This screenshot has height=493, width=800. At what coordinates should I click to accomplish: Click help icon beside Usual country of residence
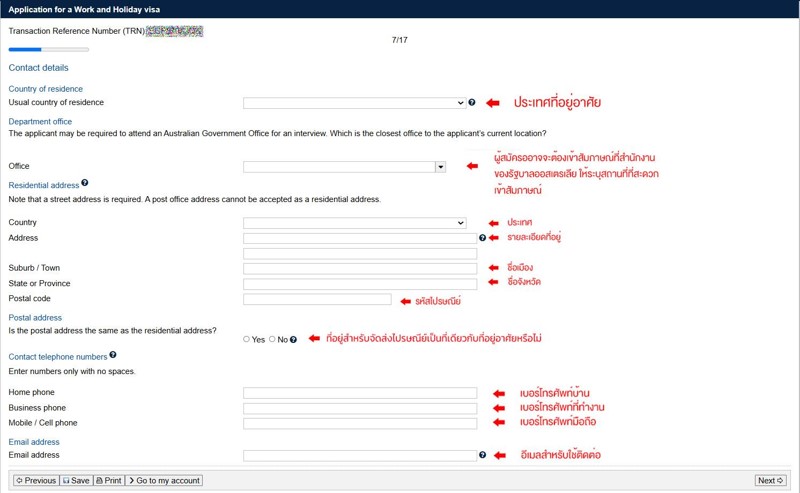click(x=472, y=102)
